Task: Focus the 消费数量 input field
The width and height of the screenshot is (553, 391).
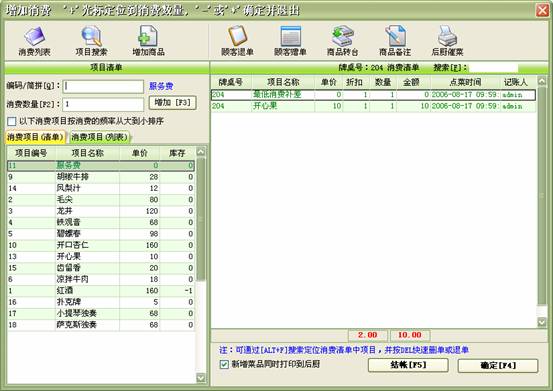Action: [103, 104]
